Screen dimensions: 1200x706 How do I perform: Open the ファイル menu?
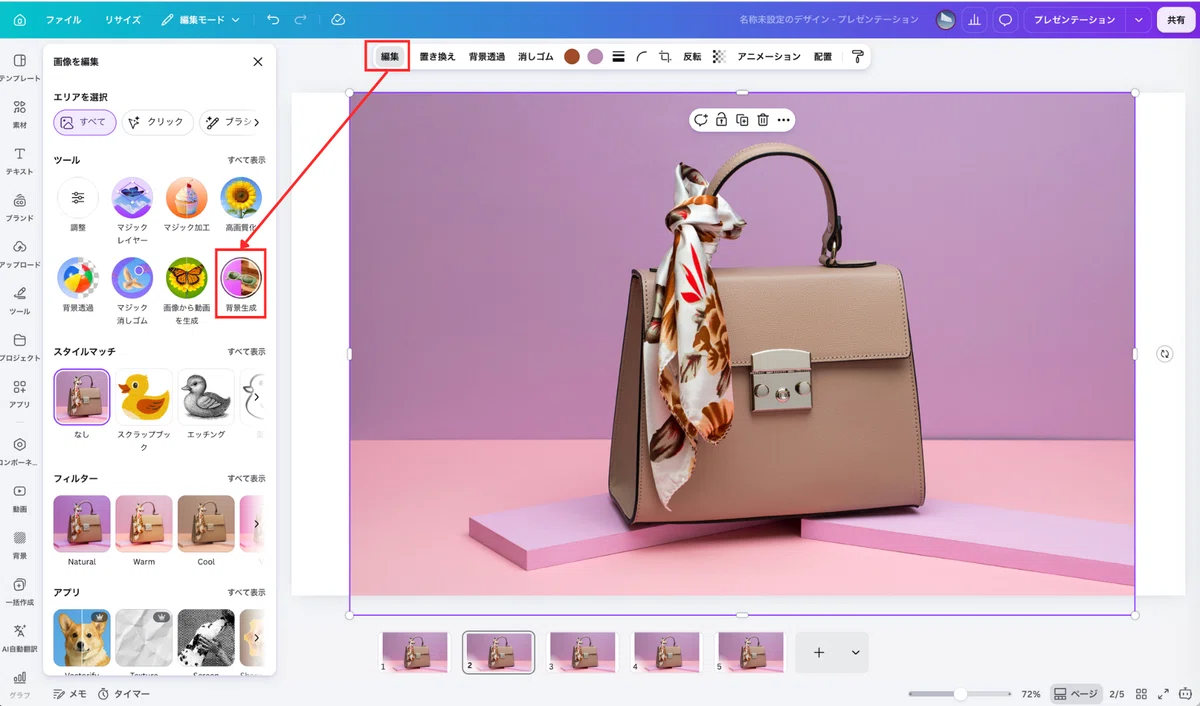pyautogui.click(x=64, y=19)
